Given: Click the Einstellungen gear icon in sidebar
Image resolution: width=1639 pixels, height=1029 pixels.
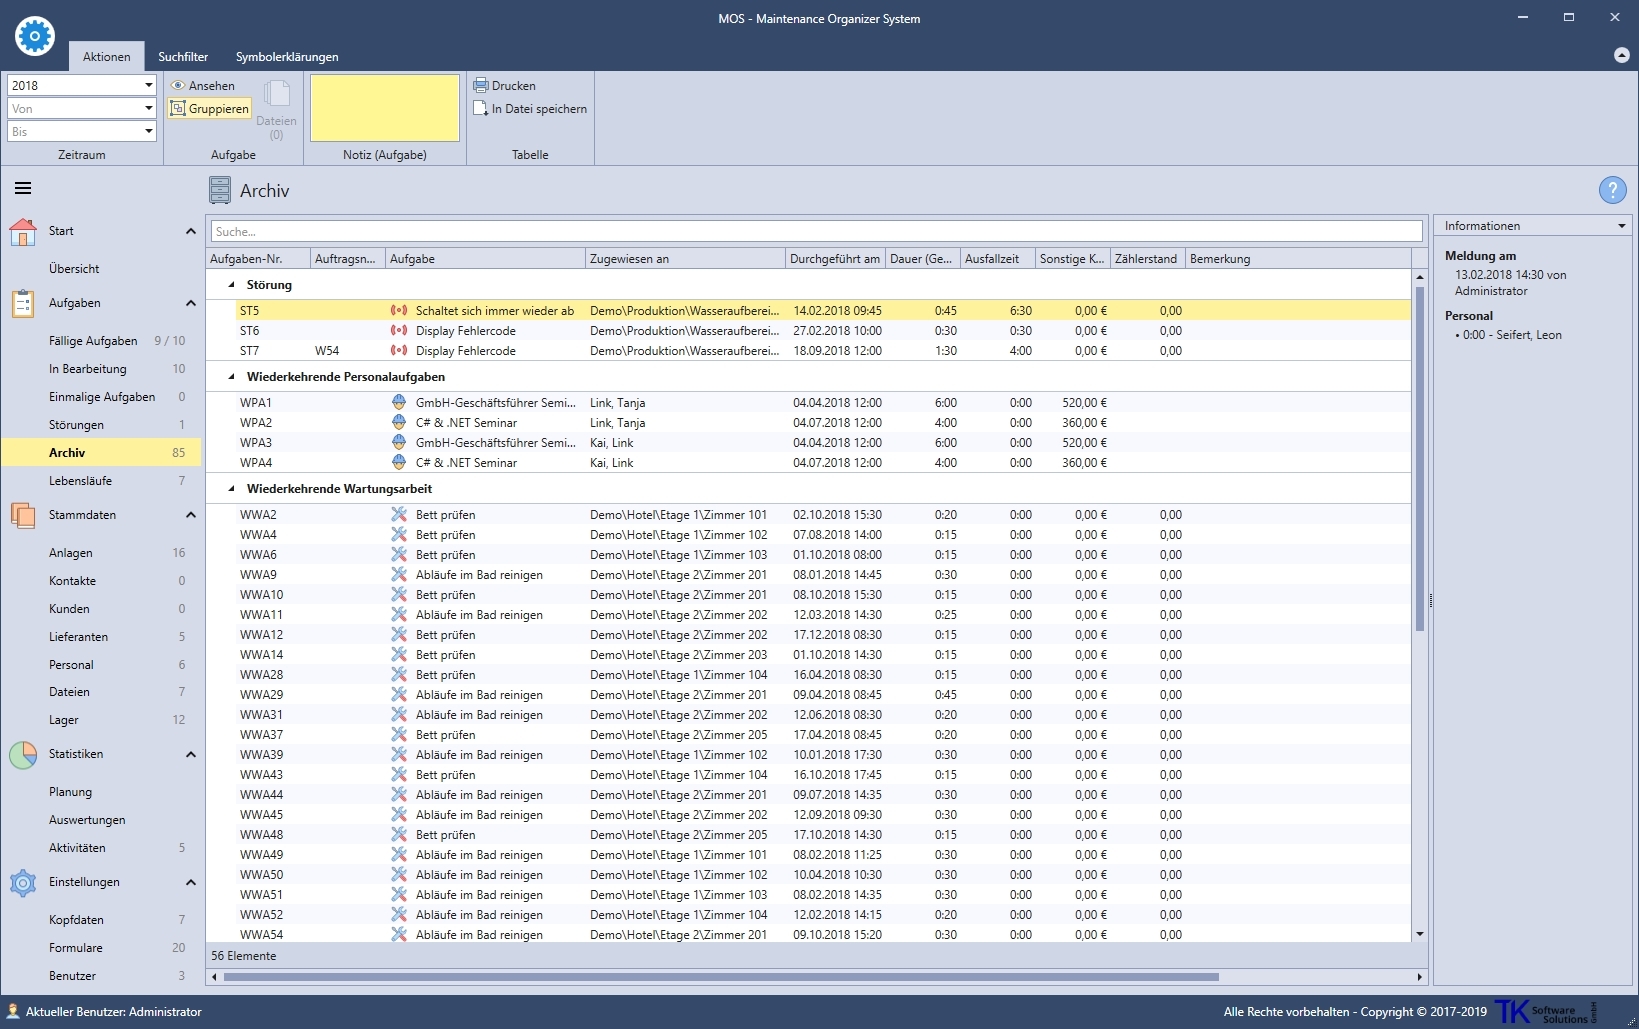Looking at the screenshot, I should (23, 883).
